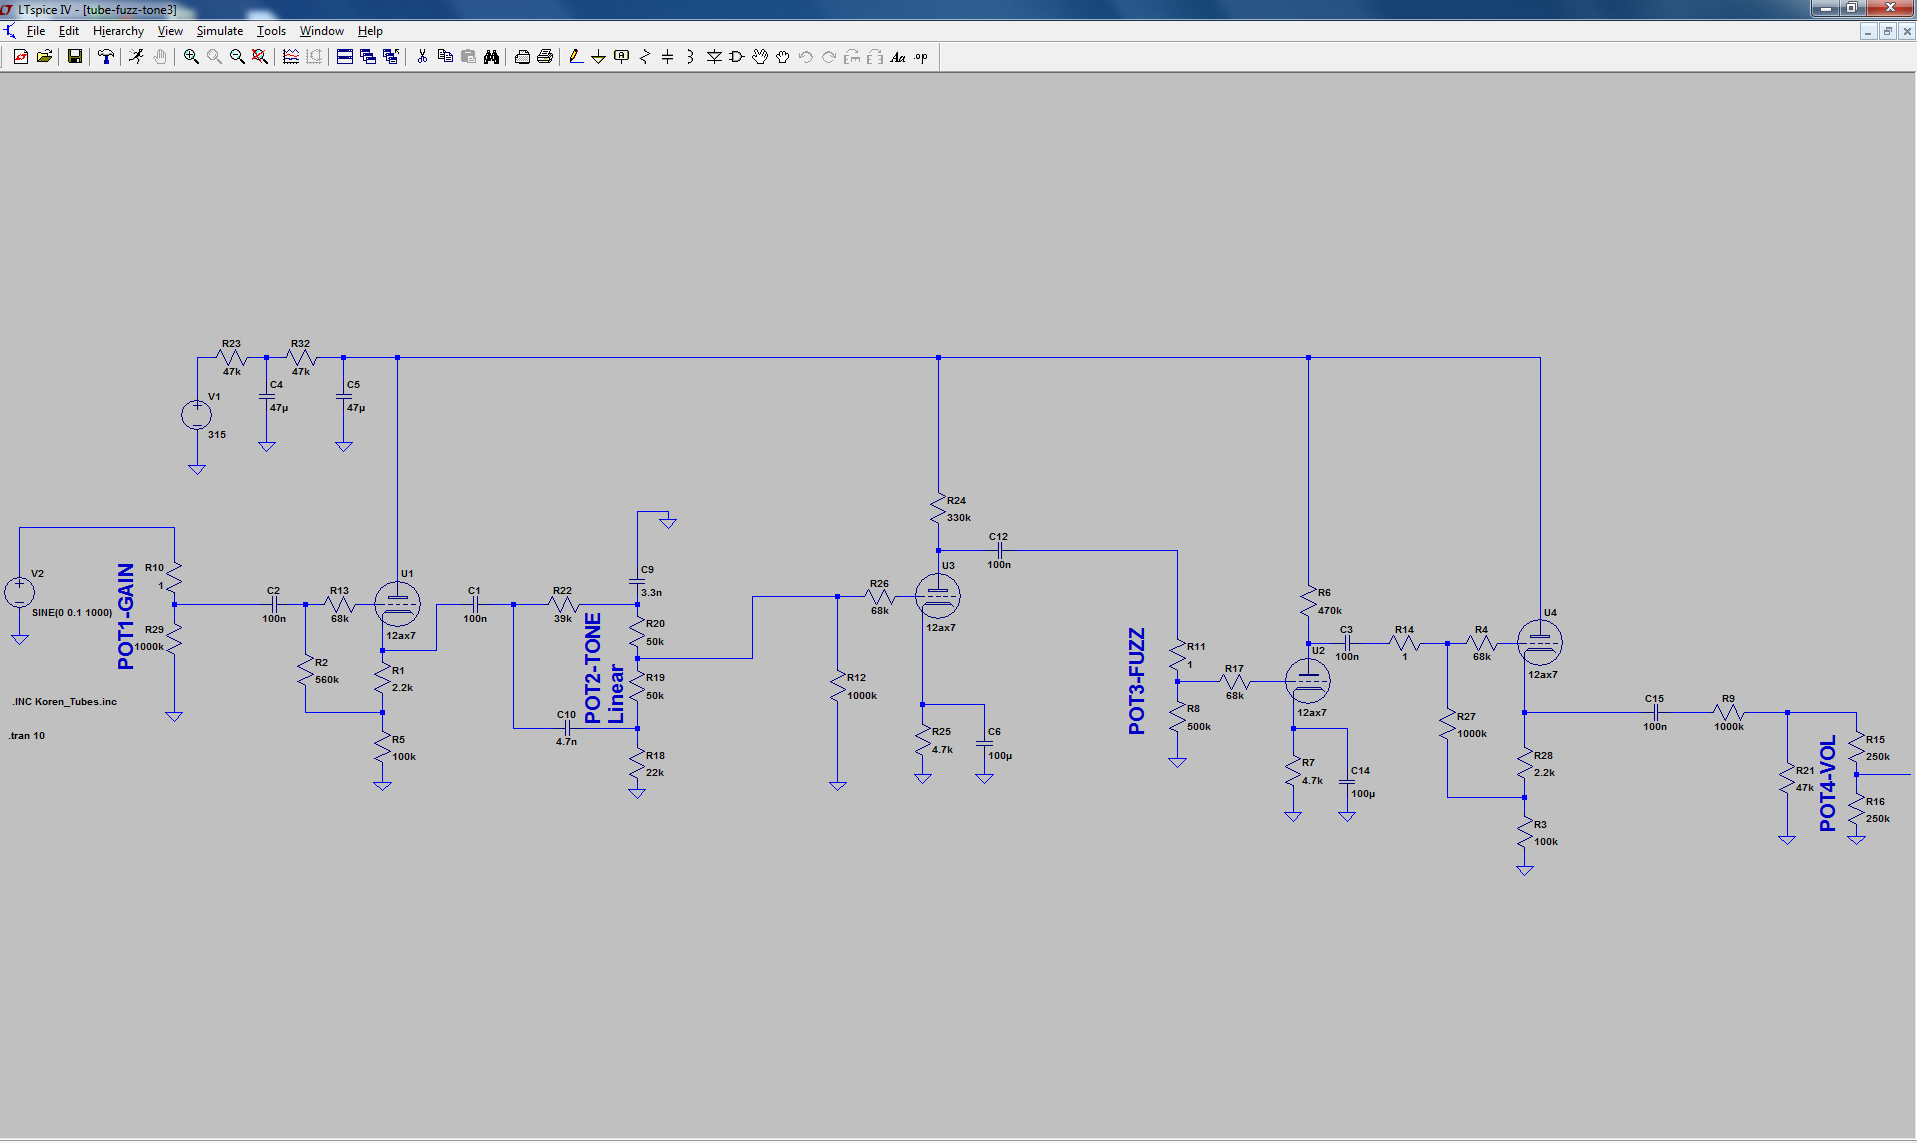Screen dimensions: 1917x1143
Task: Select the POT2-TONE label
Action: 593,668
